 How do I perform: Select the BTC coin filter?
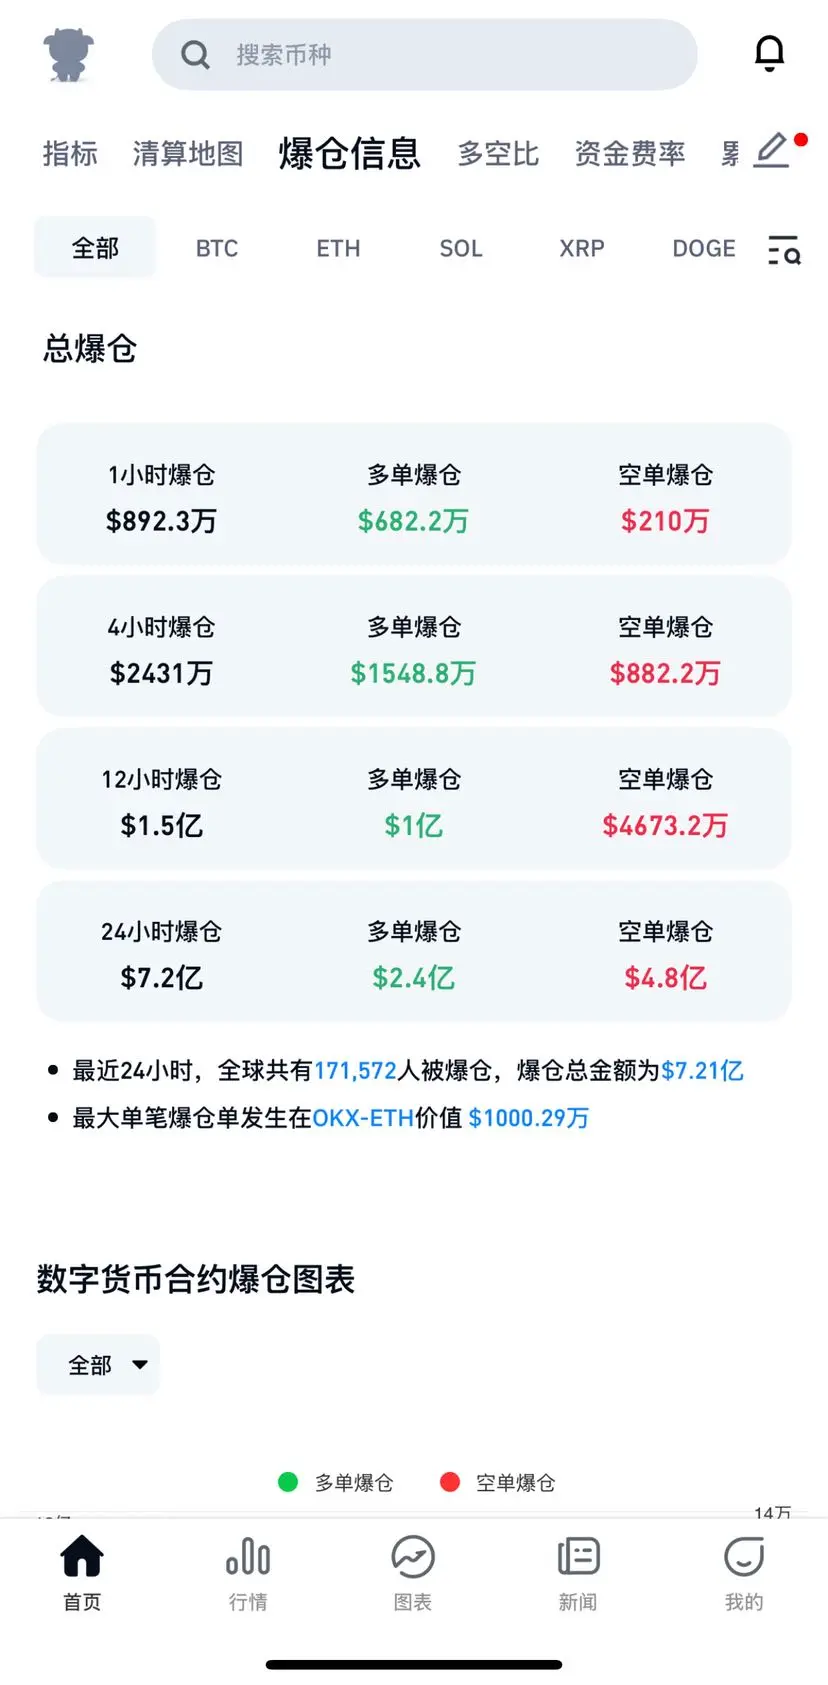pyautogui.click(x=217, y=248)
